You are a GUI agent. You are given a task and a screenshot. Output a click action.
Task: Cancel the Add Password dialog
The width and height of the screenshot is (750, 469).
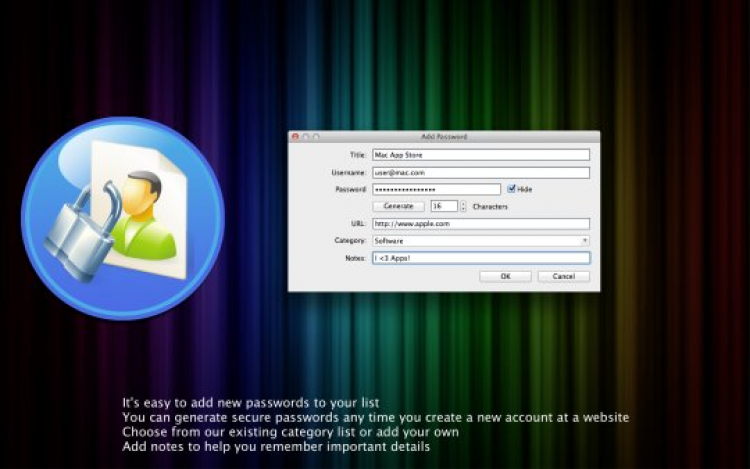(563, 276)
